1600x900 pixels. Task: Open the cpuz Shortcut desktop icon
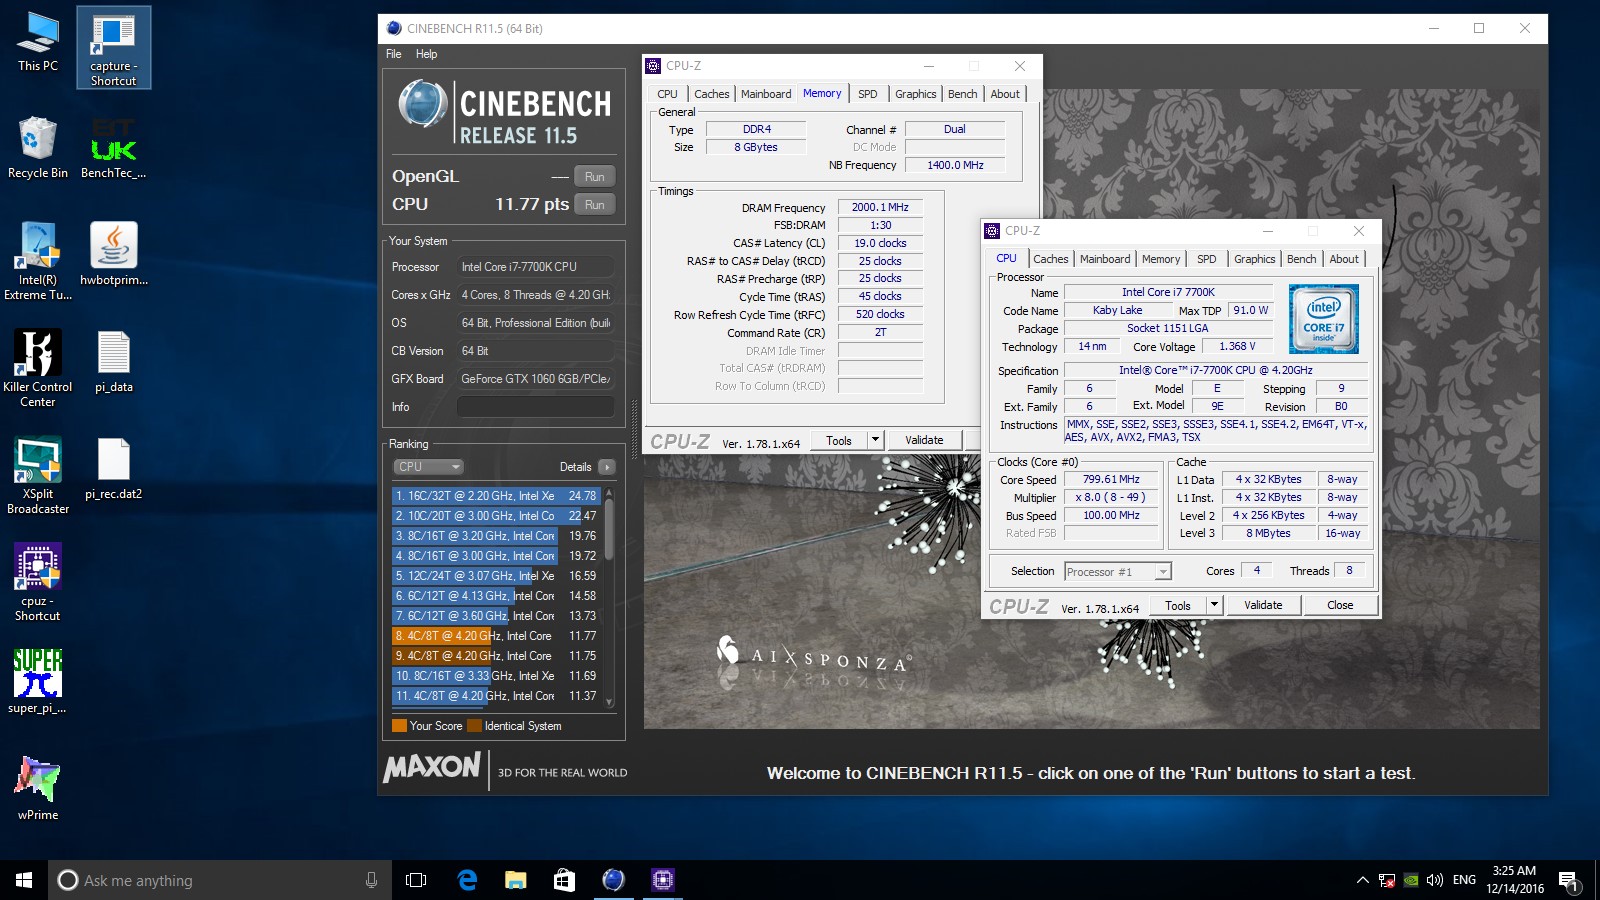[x=38, y=582]
